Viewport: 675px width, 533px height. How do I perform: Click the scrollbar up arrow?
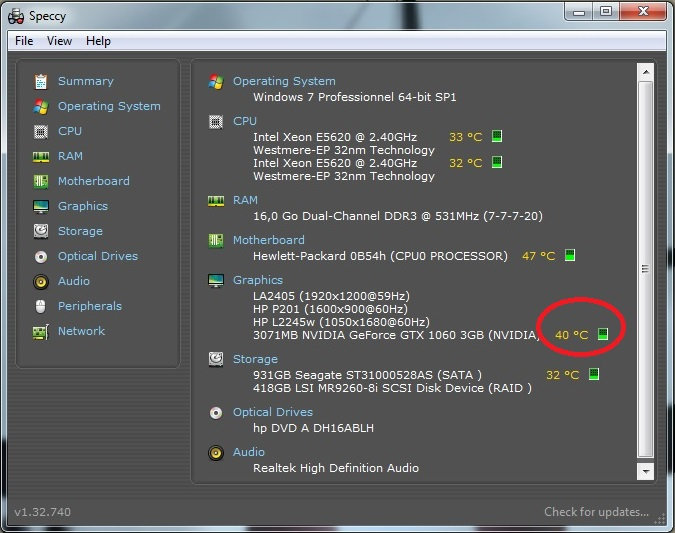coord(646,72)
